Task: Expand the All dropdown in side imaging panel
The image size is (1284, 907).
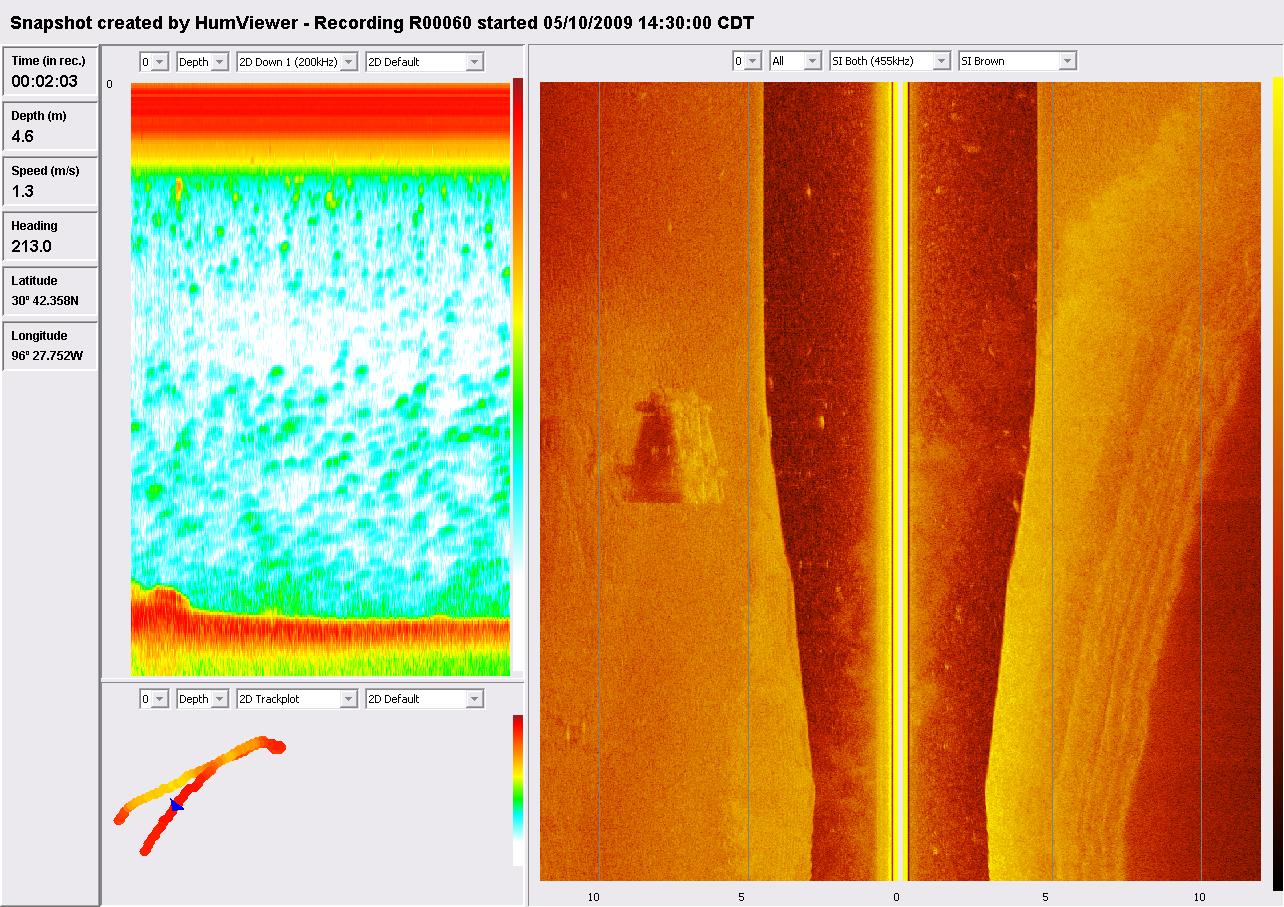Action: pos(795,61)
